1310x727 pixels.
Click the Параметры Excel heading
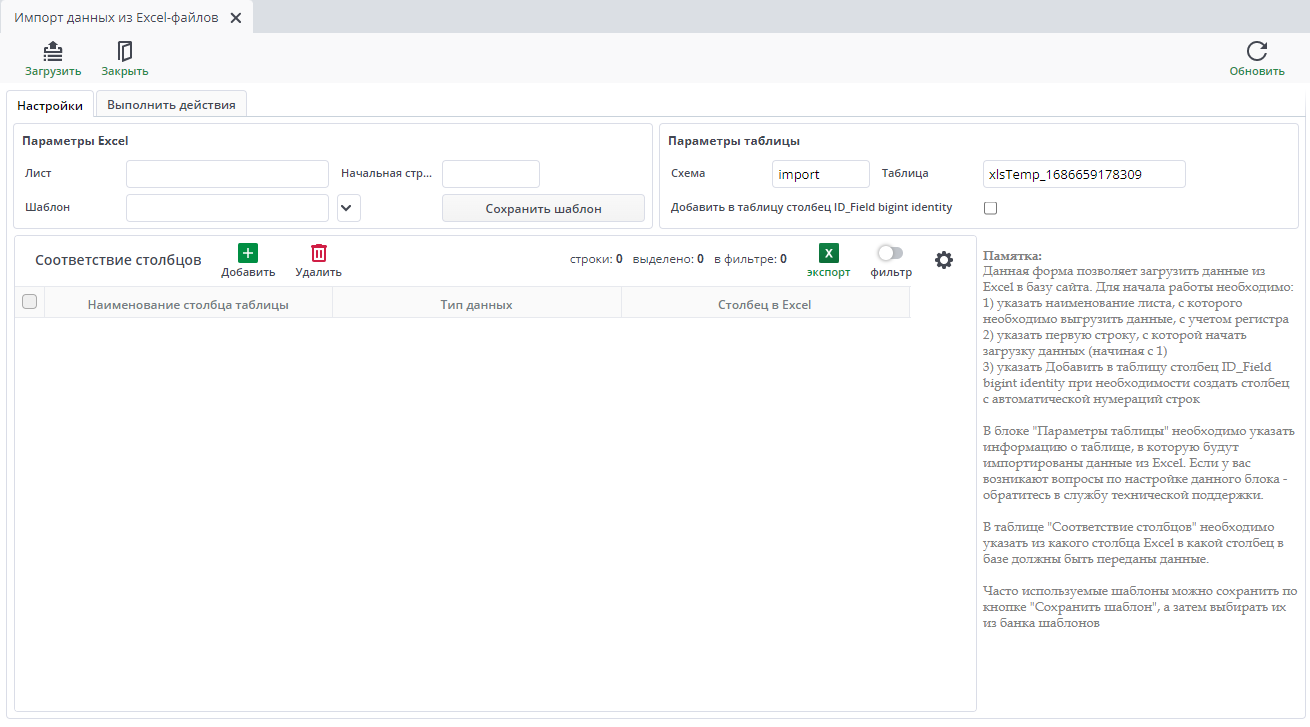pos(75,141)
